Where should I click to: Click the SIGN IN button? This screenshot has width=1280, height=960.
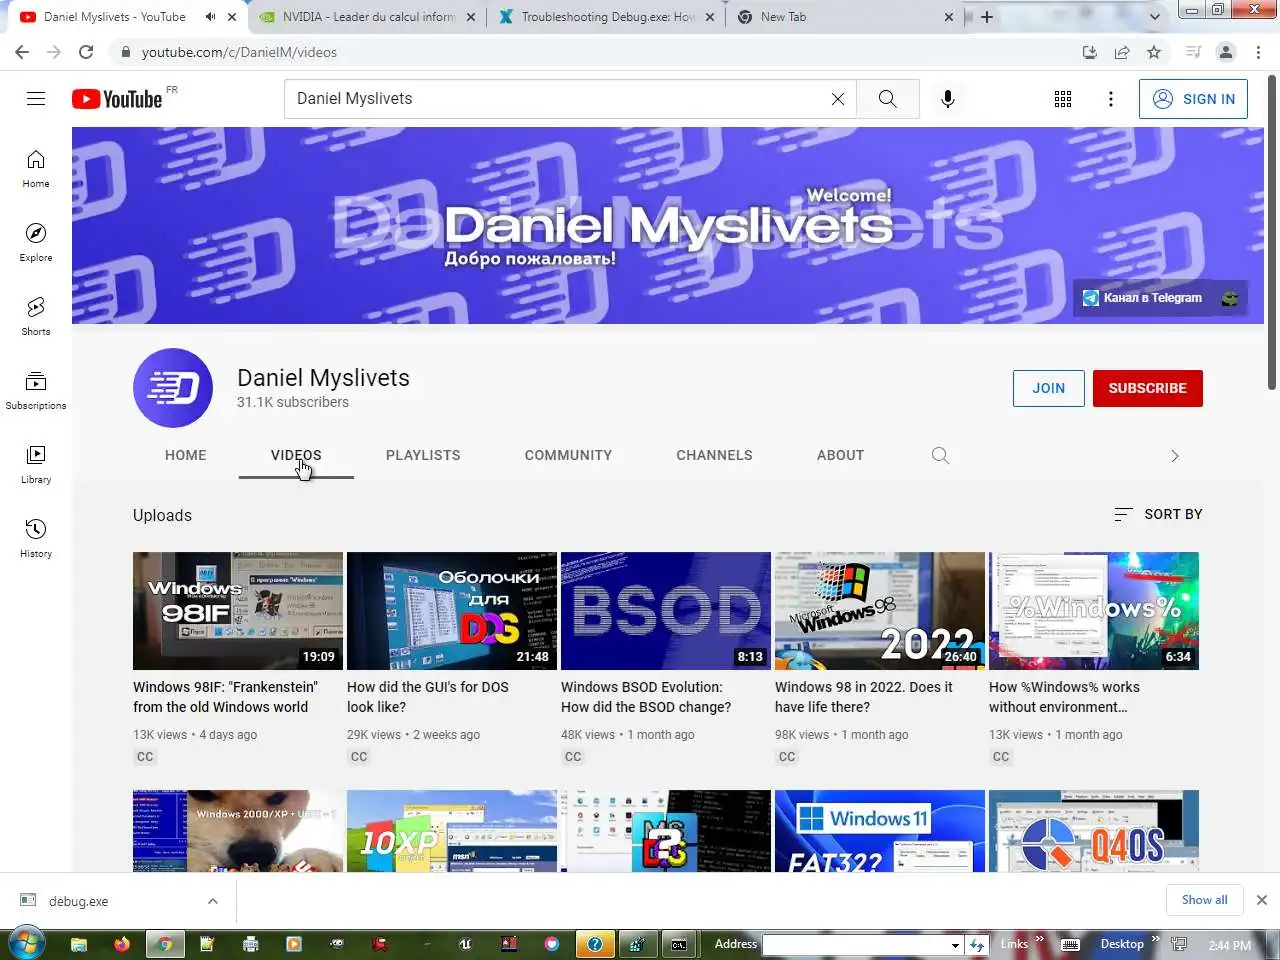(1193, 99)
